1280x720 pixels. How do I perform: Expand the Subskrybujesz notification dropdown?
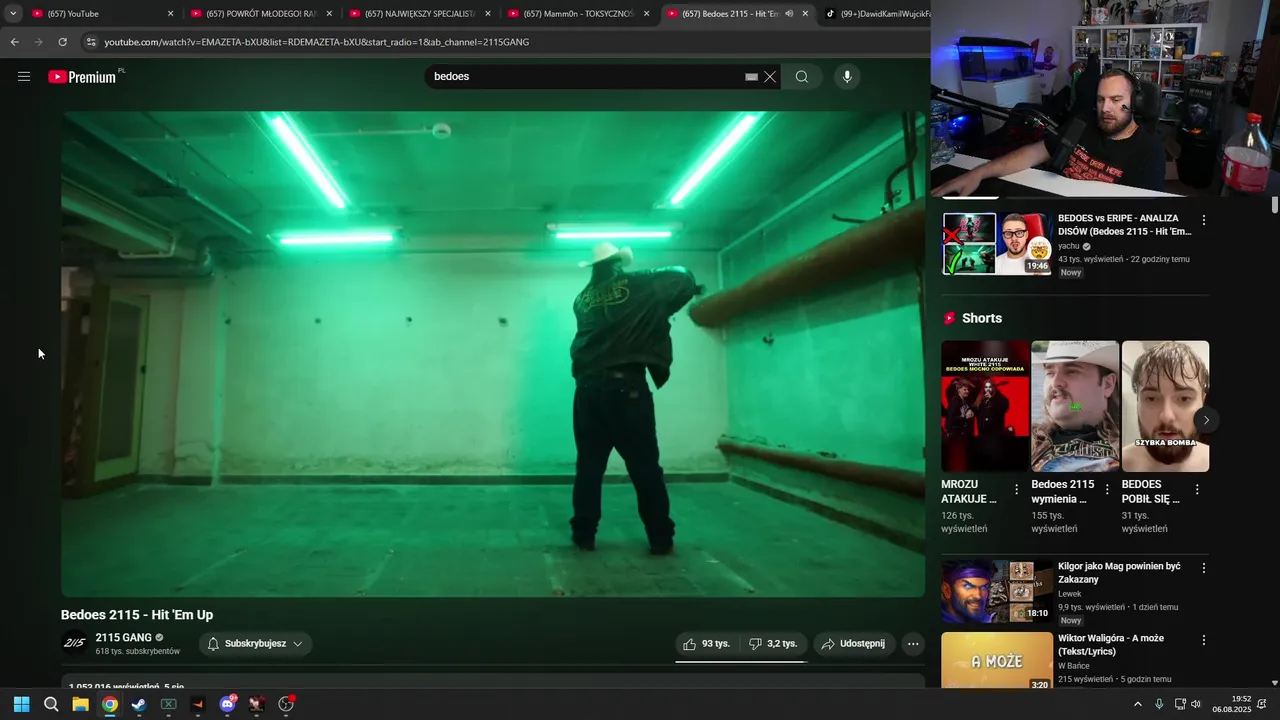[255, 644]
